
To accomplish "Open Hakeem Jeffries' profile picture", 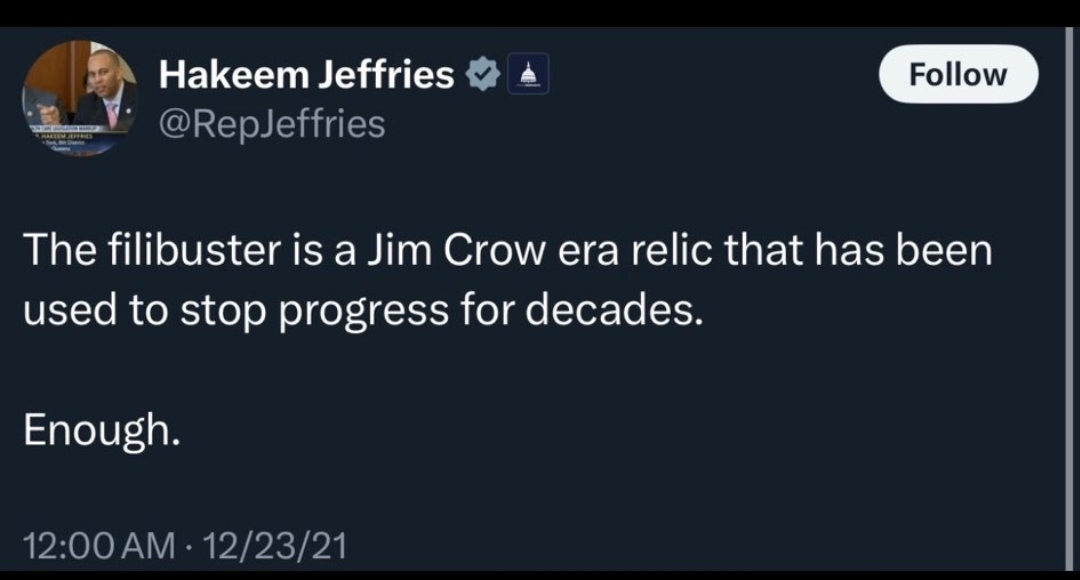I will [x=80, y=99].
